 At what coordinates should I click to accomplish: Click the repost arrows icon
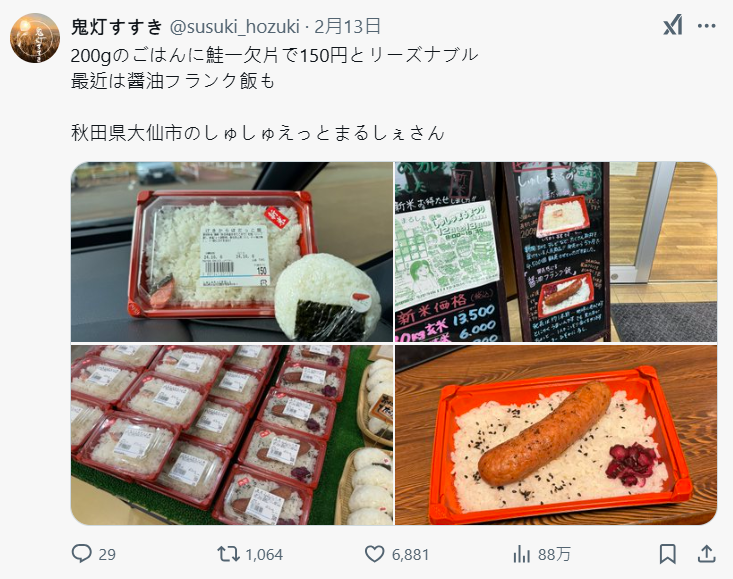coord(228,554)
